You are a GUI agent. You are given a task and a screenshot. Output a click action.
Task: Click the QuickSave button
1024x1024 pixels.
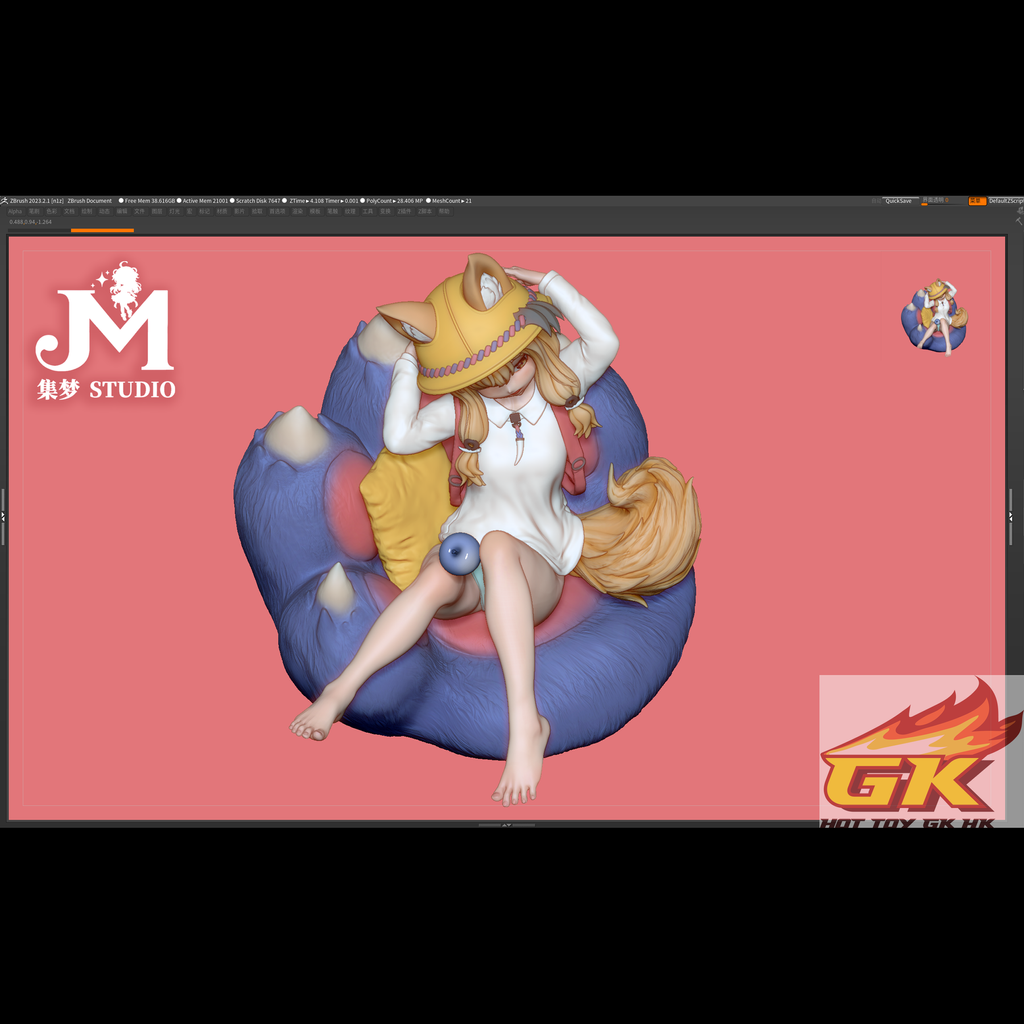(899, 201)
